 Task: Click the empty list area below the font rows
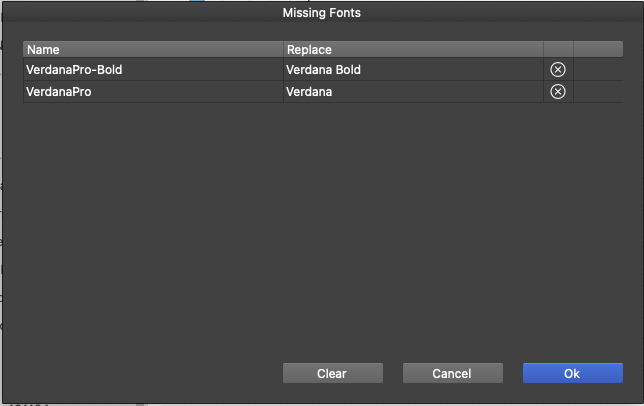click(323, 226)
